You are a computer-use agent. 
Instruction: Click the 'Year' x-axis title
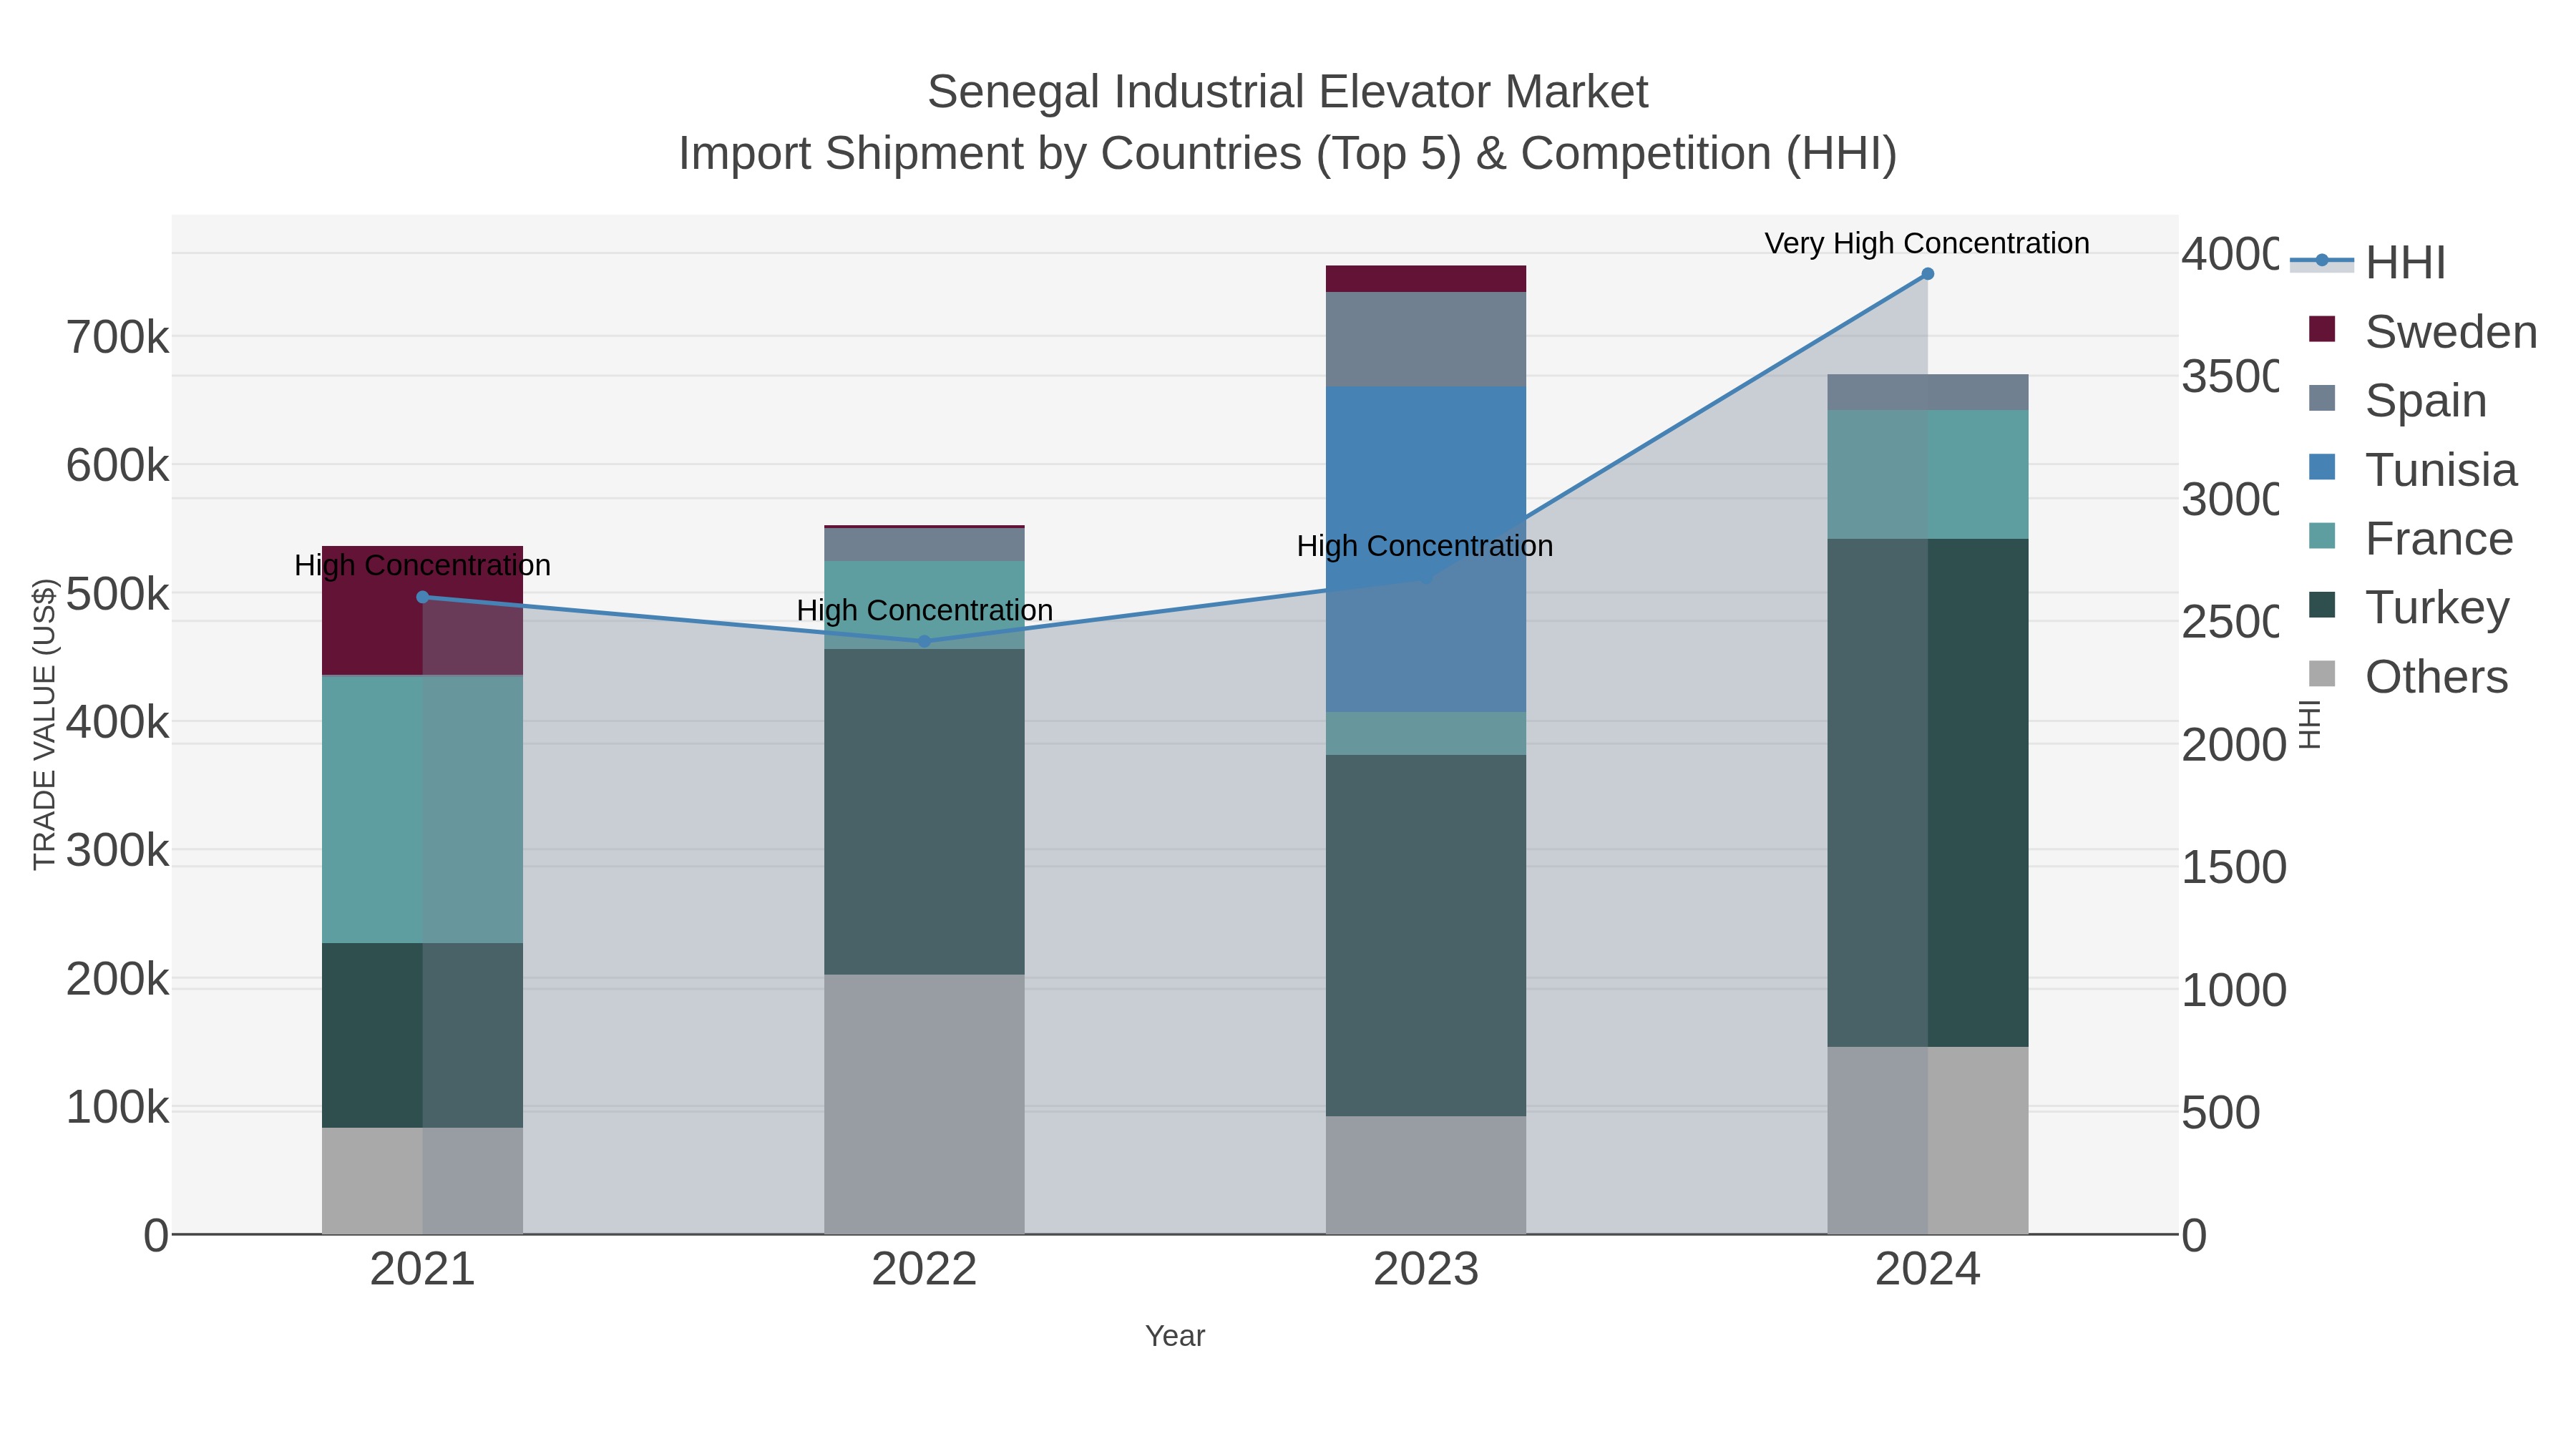tap(1175, 1336)
